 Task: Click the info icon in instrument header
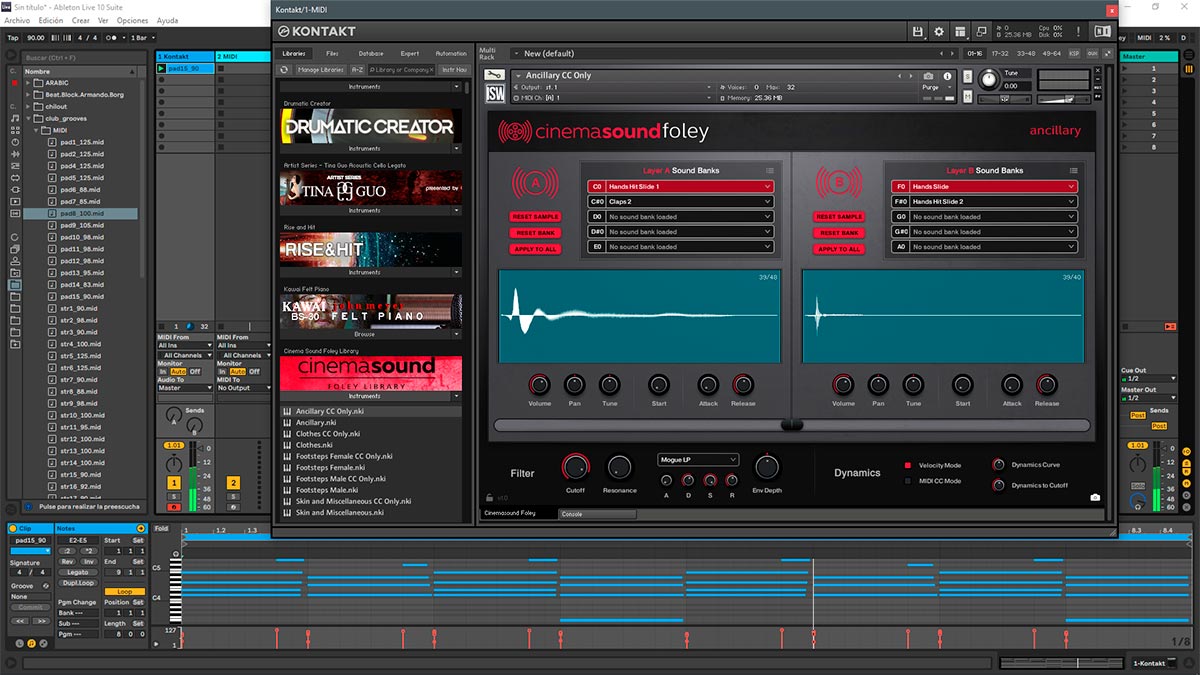coord(945,76)
